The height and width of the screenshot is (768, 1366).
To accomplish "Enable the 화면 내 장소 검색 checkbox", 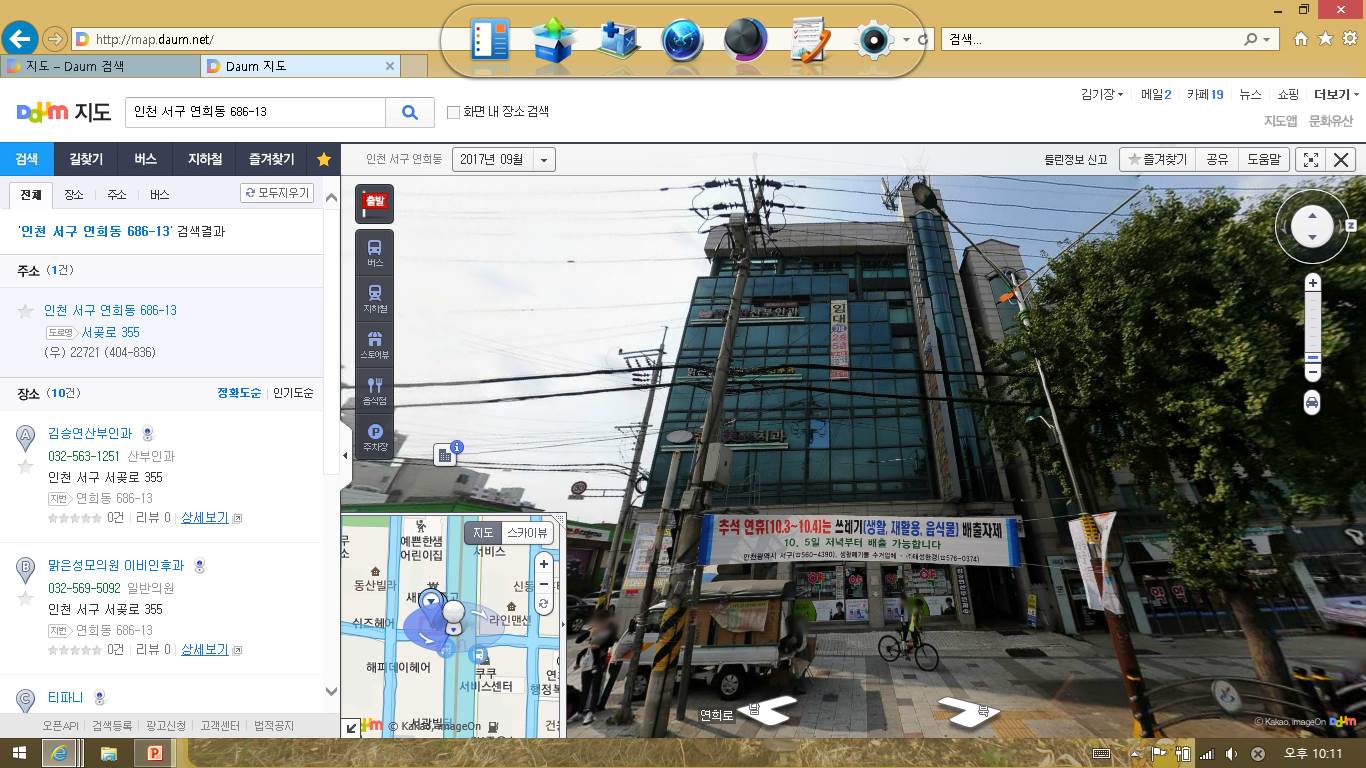I will click(453, 112).
